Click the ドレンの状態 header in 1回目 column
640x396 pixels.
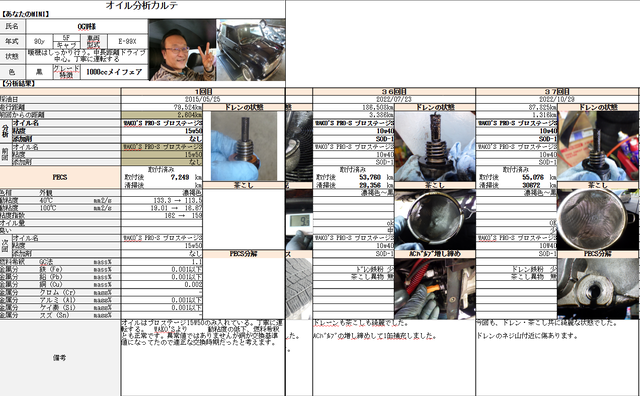(244, 107)
